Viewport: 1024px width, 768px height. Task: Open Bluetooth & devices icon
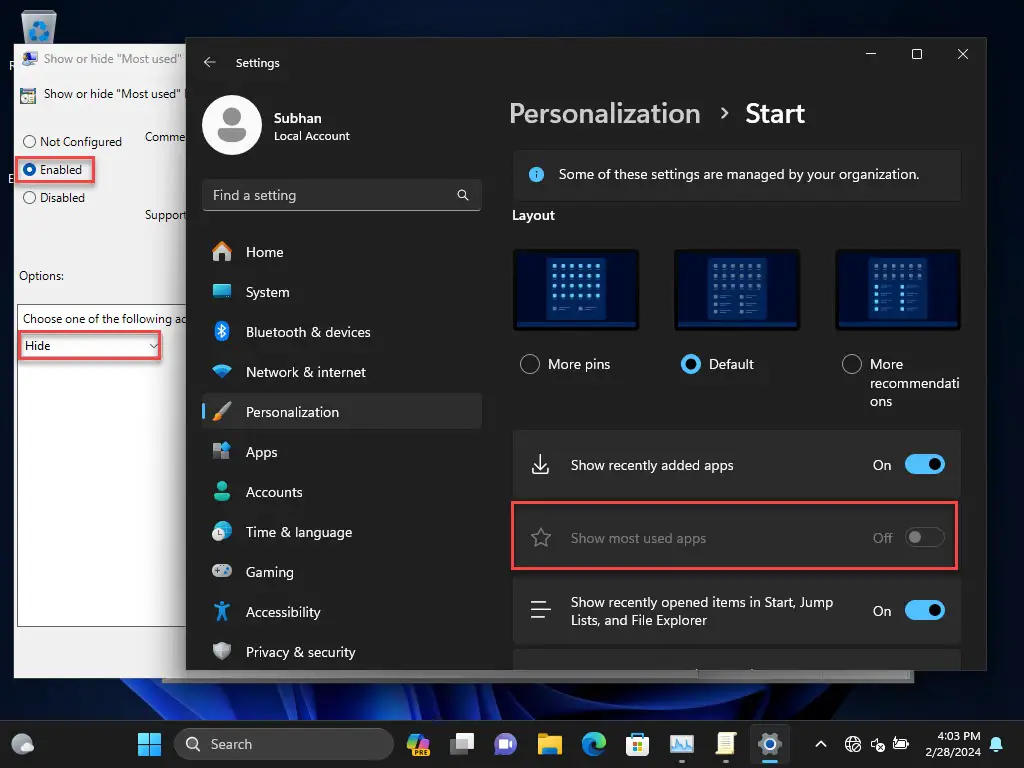tap(222, 332)
